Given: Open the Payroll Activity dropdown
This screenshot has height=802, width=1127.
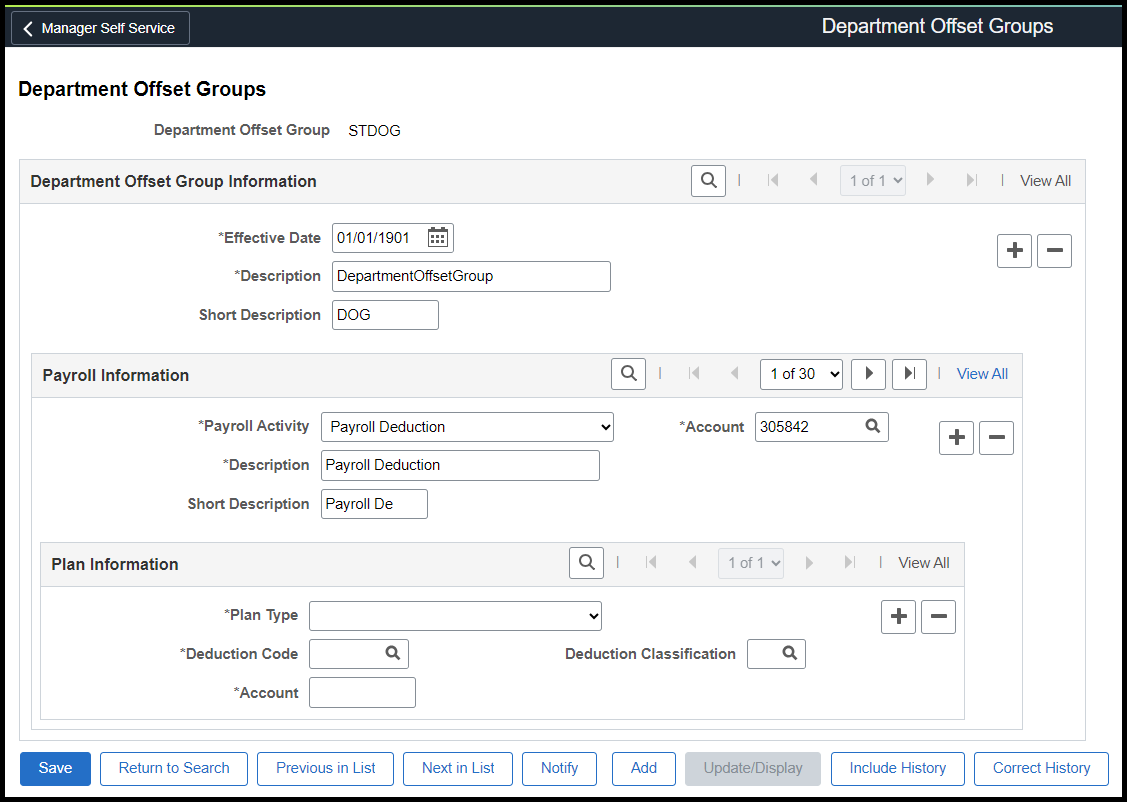Looking at the screenshot, I should (467, 427).
